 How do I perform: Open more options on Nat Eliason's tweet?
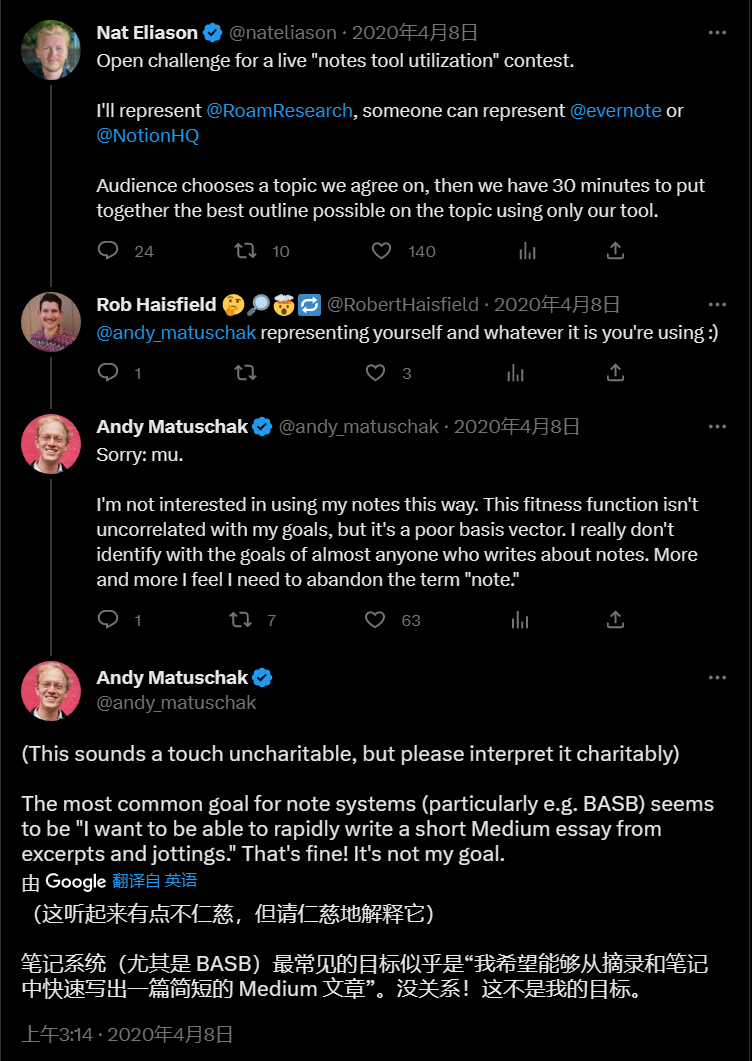coord(717,33)
